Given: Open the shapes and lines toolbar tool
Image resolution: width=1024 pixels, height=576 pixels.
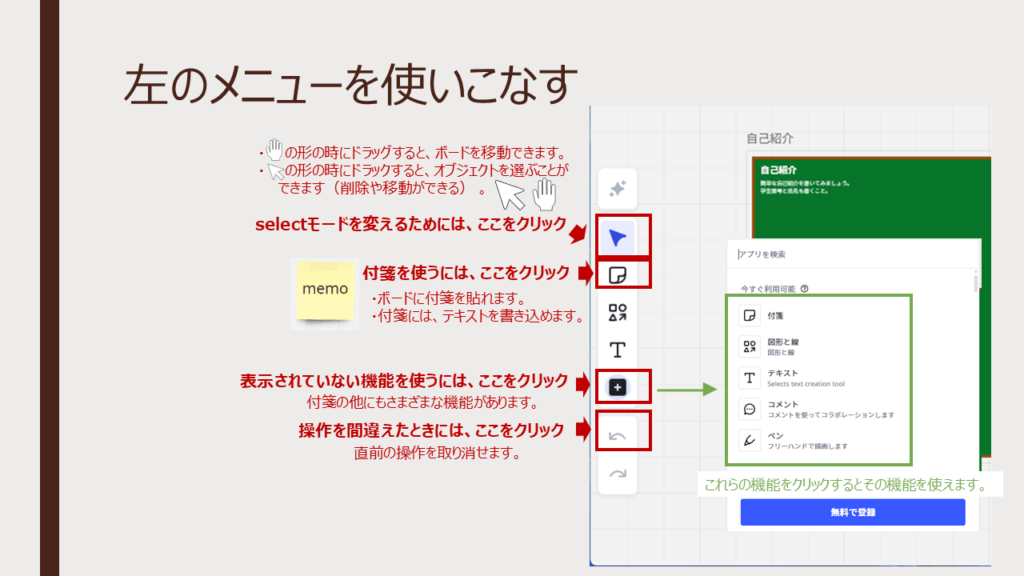Looking at the screenshot, I should pyautogui.click(x=618, y=313).
